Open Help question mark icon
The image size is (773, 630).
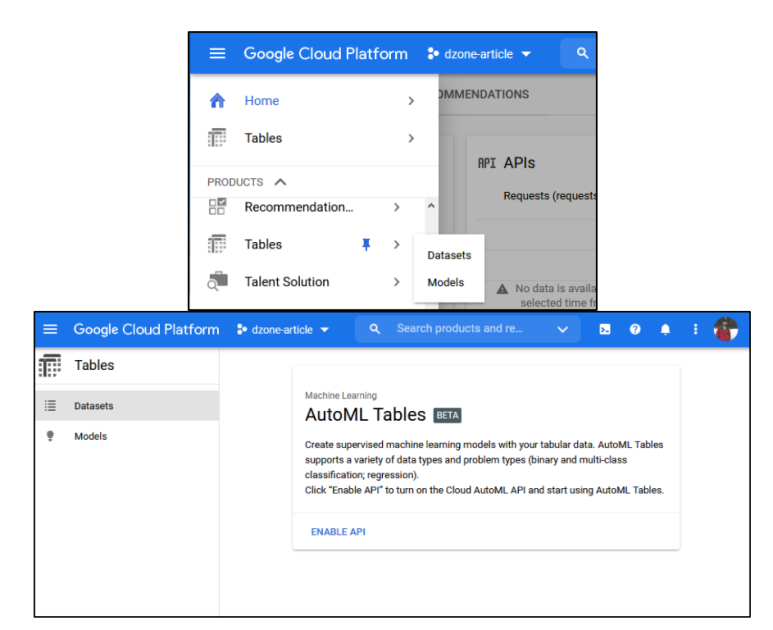(x=635, y=329)
